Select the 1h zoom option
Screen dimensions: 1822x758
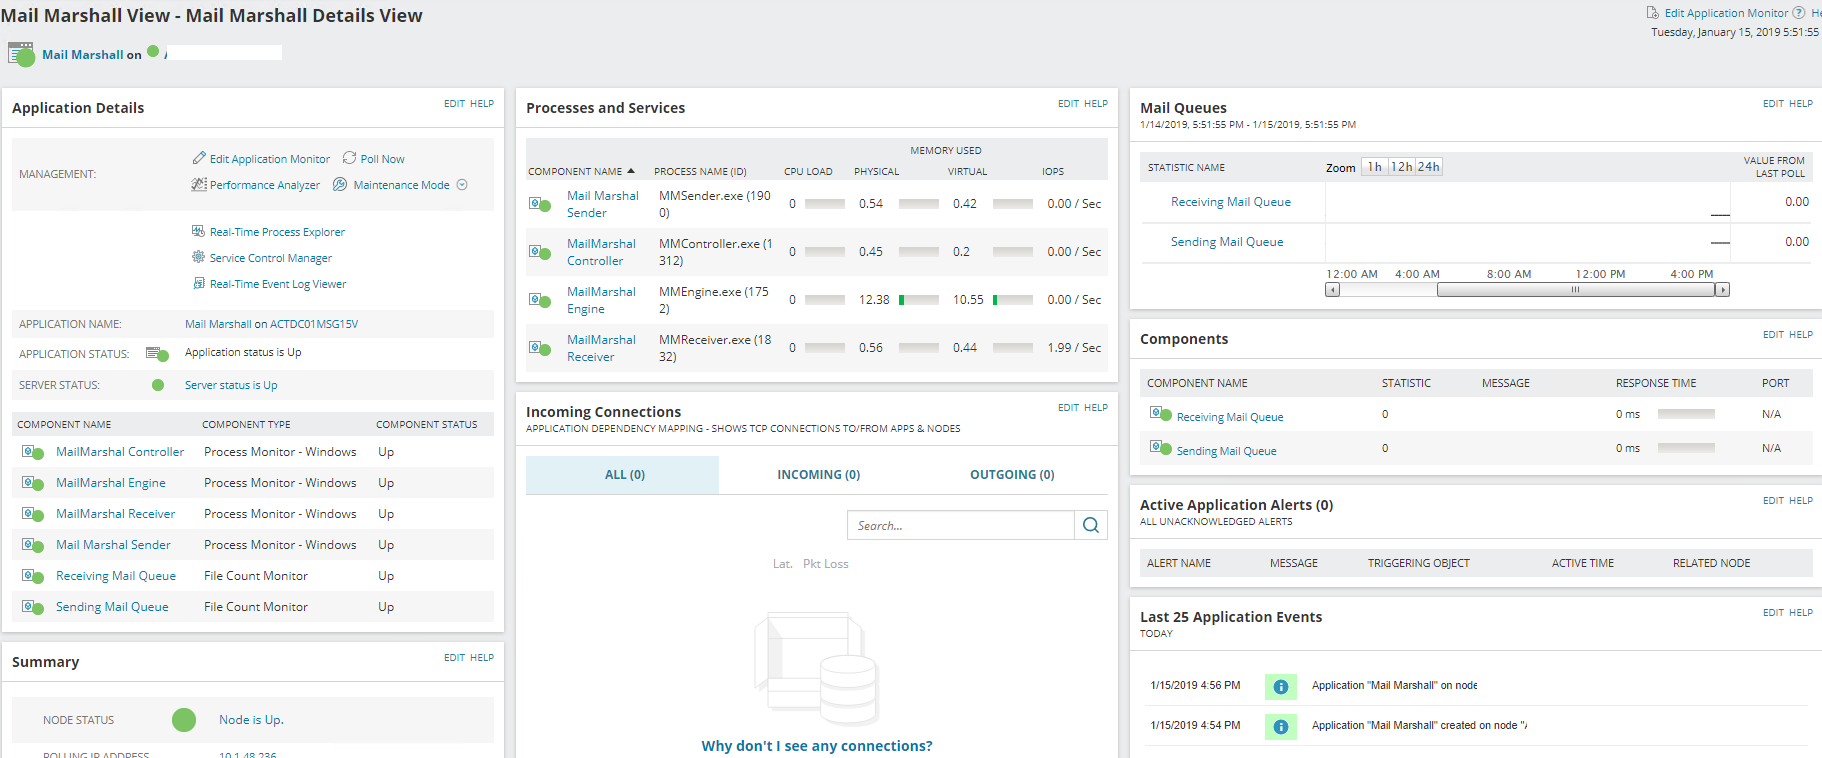pos(1375,167)
